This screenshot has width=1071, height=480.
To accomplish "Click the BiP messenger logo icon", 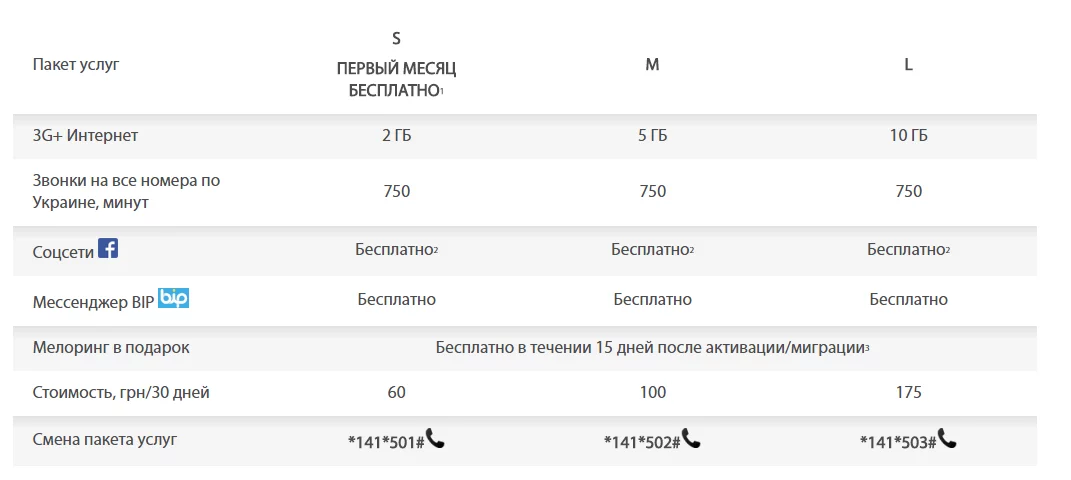I will (174, 297).
